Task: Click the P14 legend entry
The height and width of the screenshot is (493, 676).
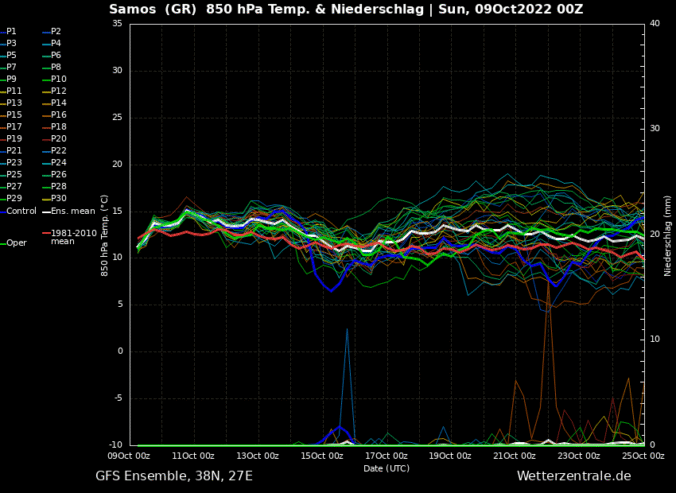Action: (58, 103)
